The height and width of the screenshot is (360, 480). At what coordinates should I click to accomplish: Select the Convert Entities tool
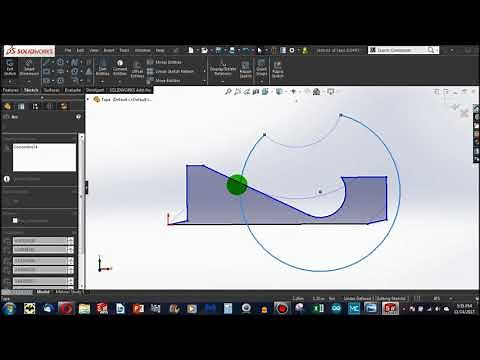120,68
